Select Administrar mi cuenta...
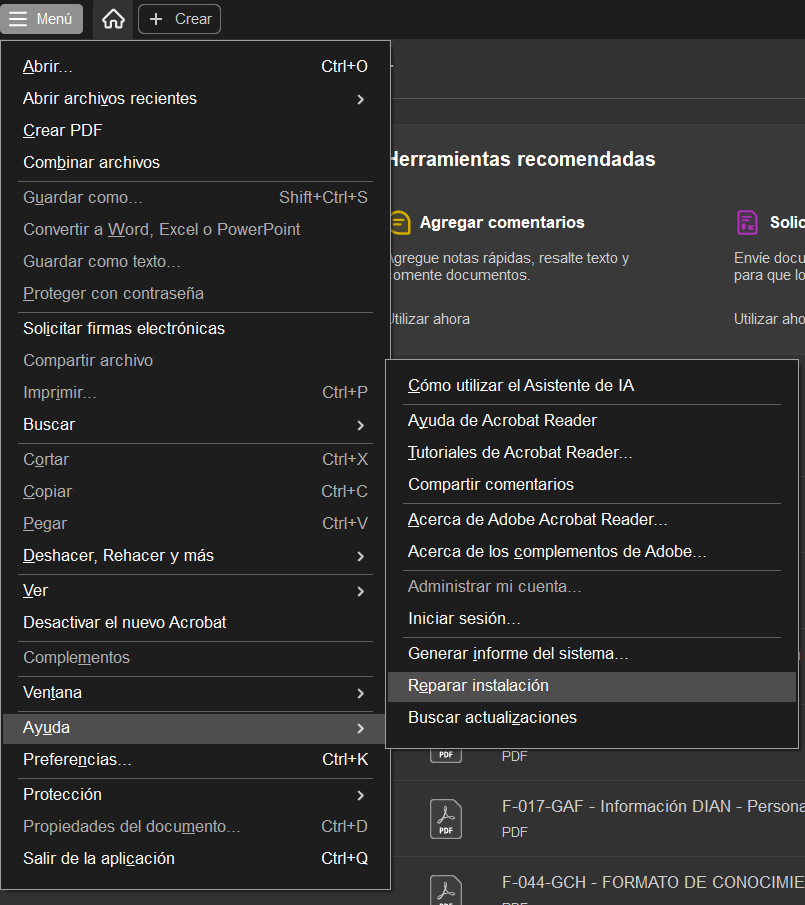 pos(591,587)
